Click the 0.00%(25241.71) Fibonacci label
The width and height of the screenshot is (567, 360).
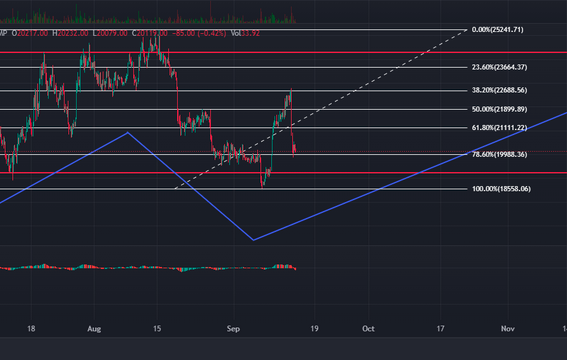(x=497, y=30)
